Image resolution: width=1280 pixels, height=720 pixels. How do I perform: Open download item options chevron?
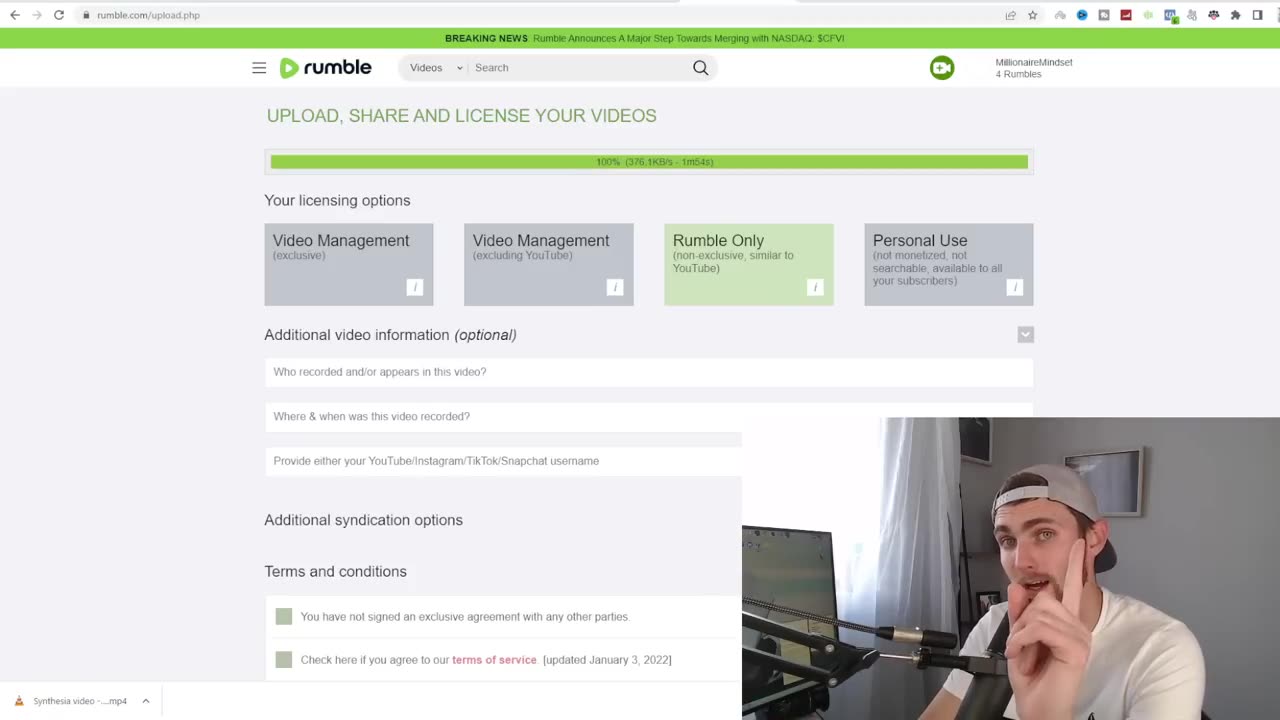tap(146, 701)
